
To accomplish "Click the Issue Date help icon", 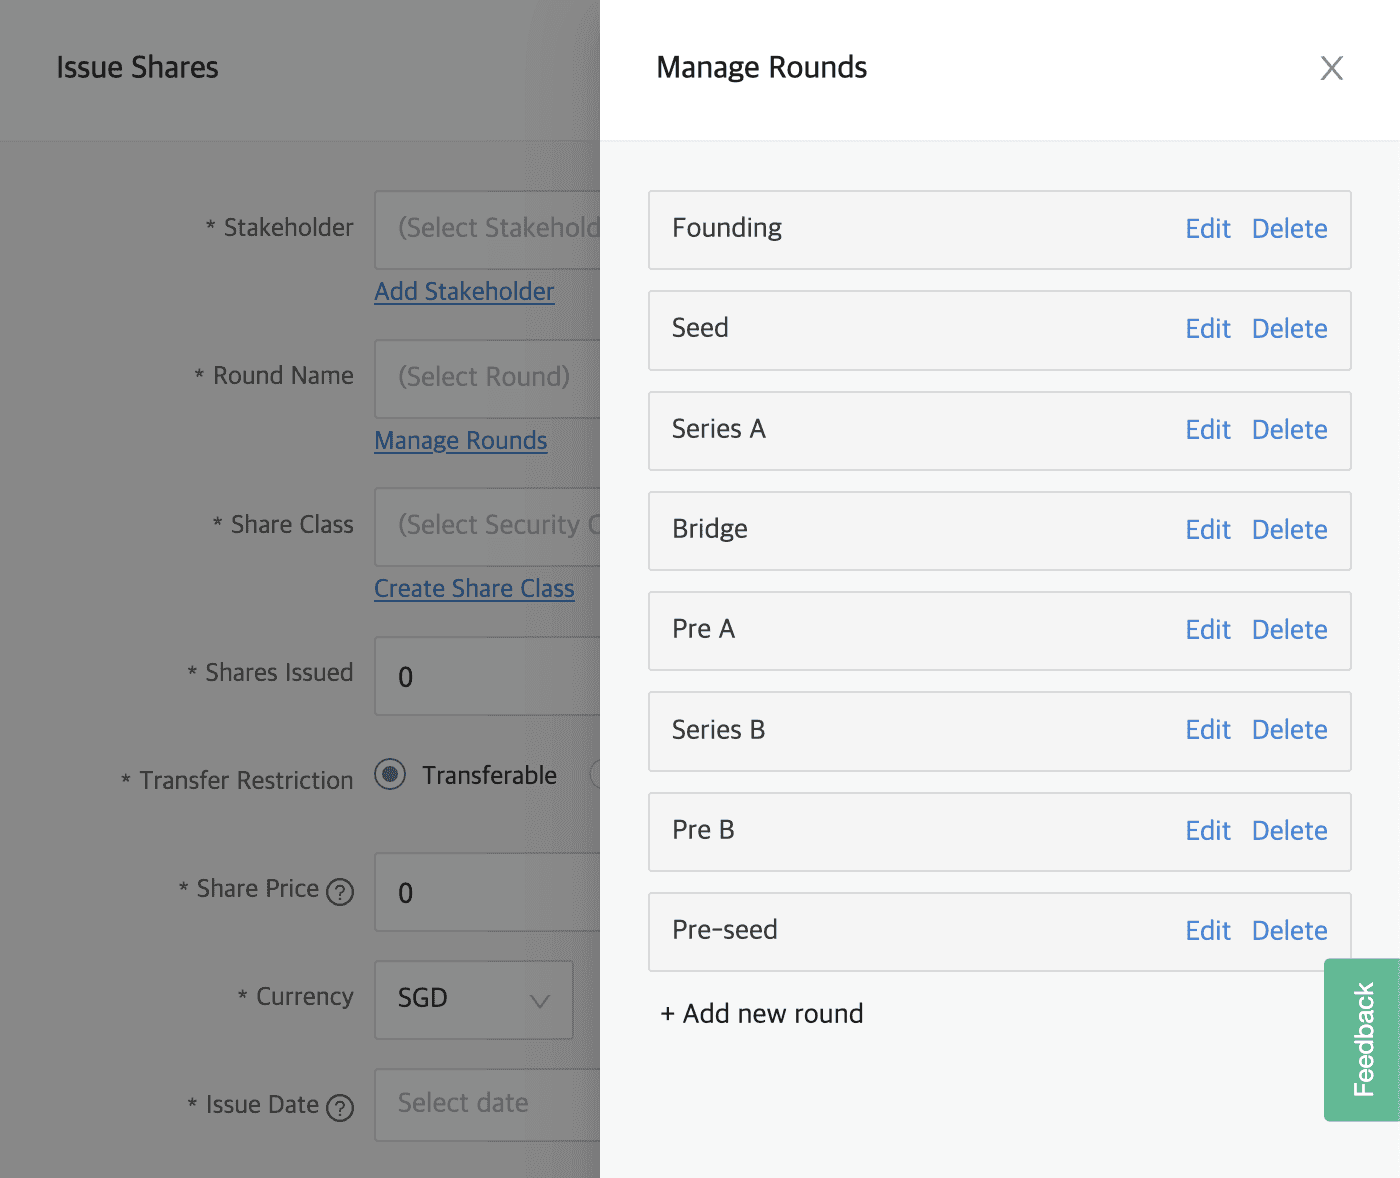I will (x=341, y=1107).
